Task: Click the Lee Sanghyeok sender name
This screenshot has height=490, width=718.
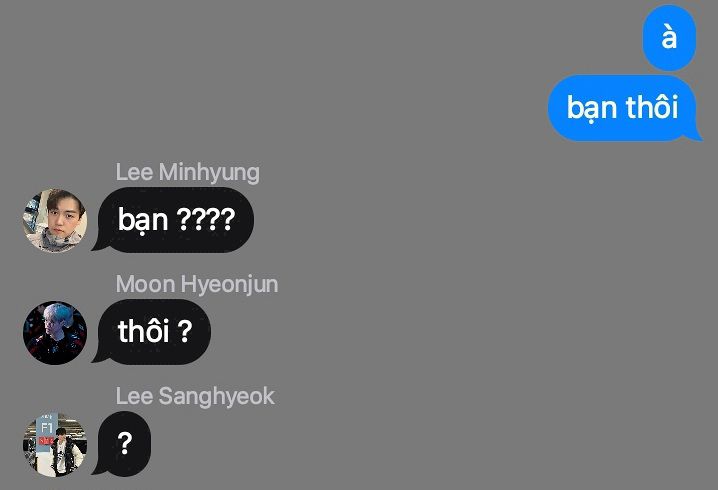Action: (x=195, y=396)
